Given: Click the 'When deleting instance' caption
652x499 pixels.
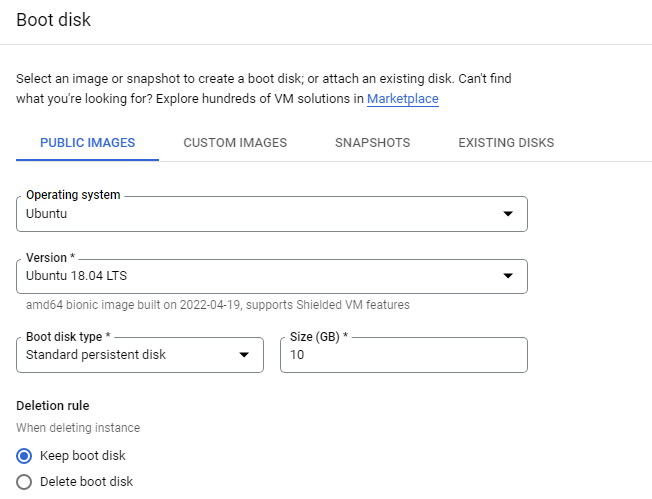Looking at the screenshot, I should [78, 427].
